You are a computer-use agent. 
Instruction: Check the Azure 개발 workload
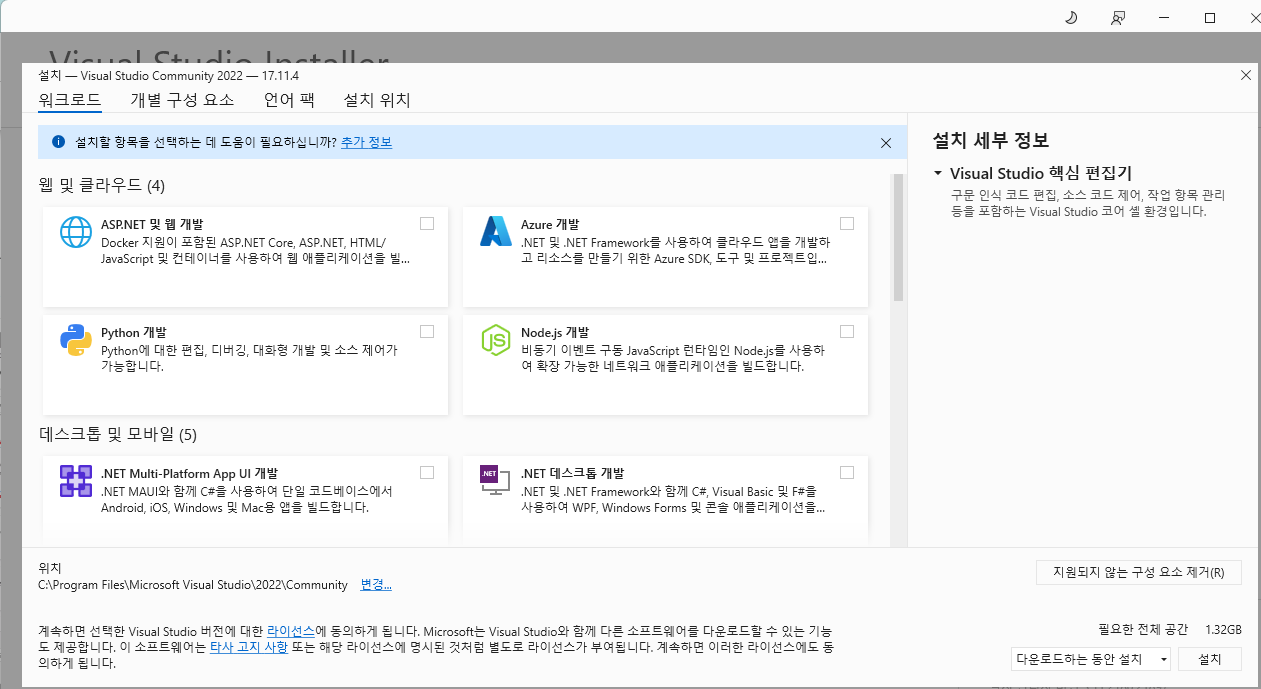pyautogui.click(x=847, y=223)
